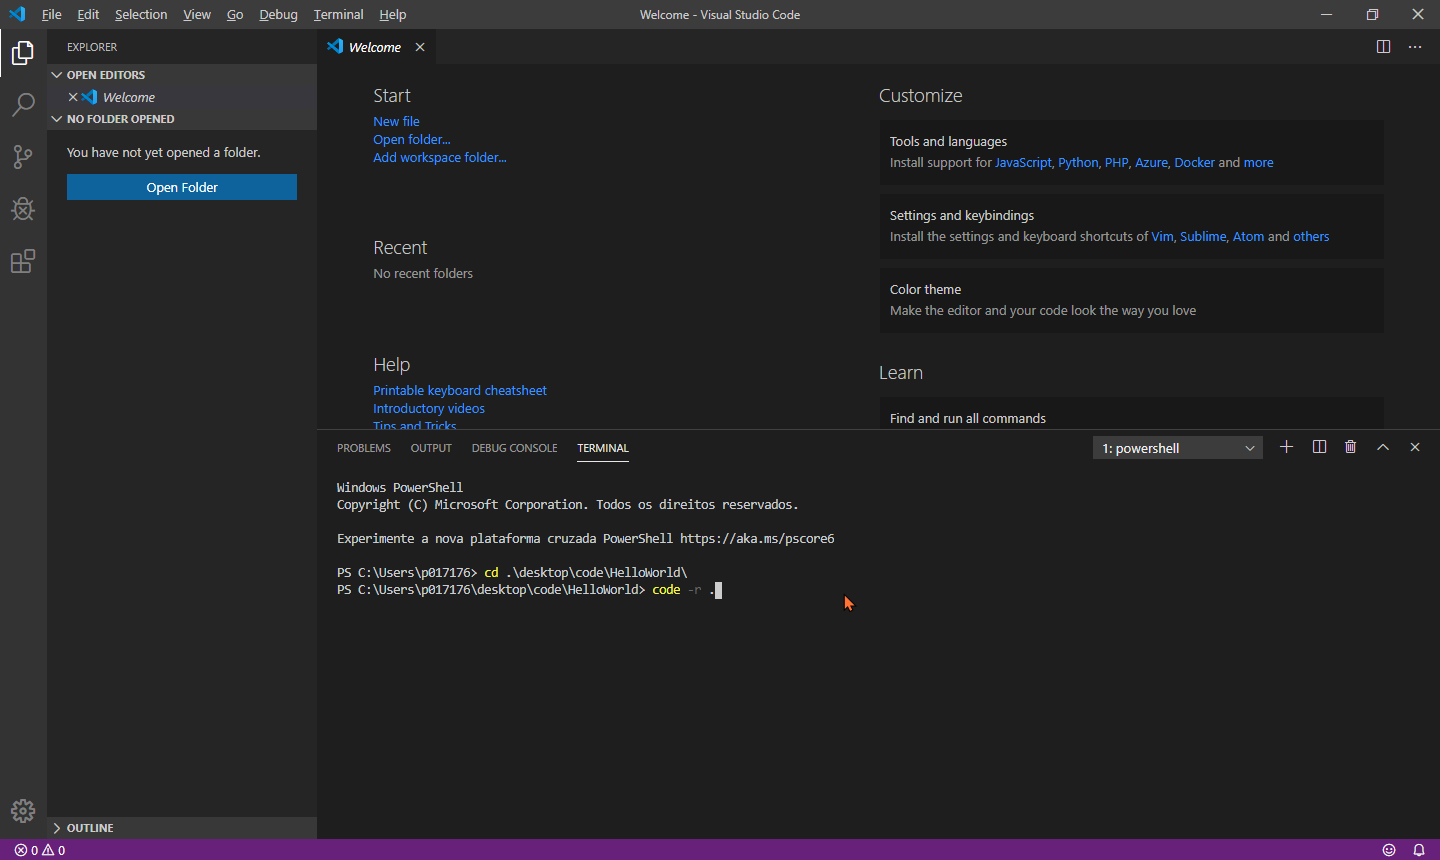The image size is (1440, 860).
Task: Click the Docker tools link
Action: click(1195, 162)
